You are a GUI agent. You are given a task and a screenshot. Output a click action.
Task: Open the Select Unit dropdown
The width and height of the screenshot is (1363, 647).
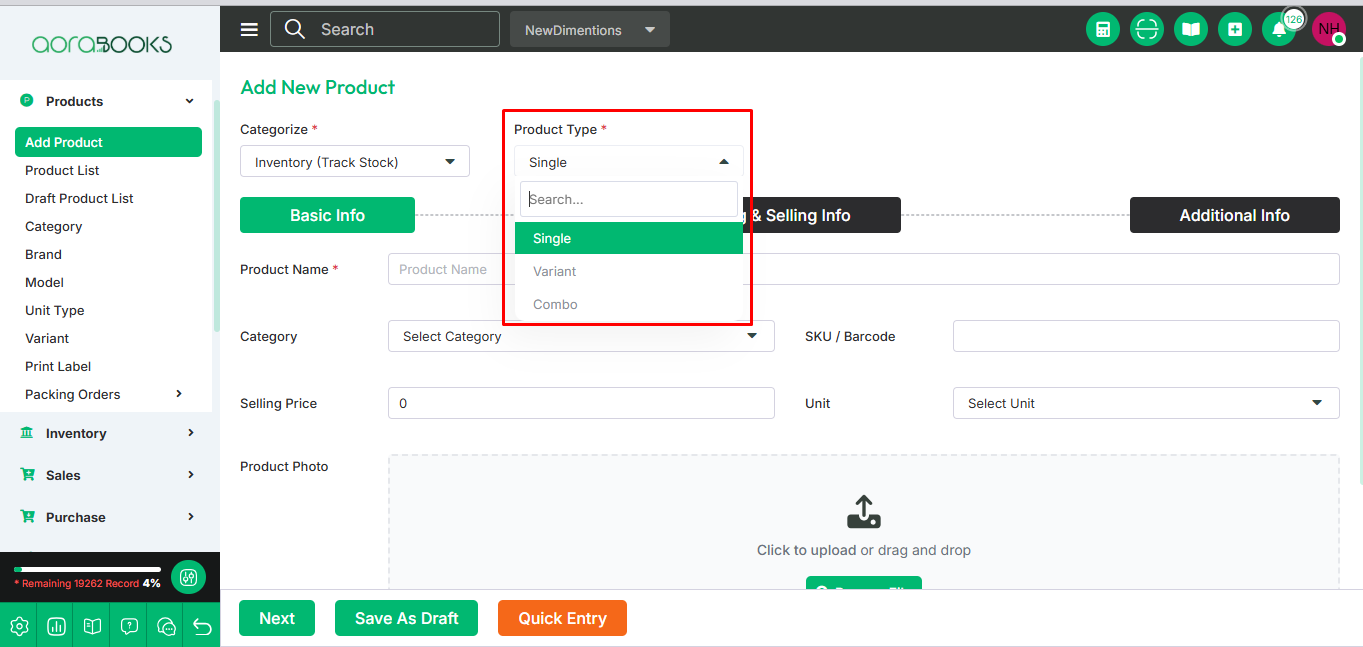pos(1146,403)
